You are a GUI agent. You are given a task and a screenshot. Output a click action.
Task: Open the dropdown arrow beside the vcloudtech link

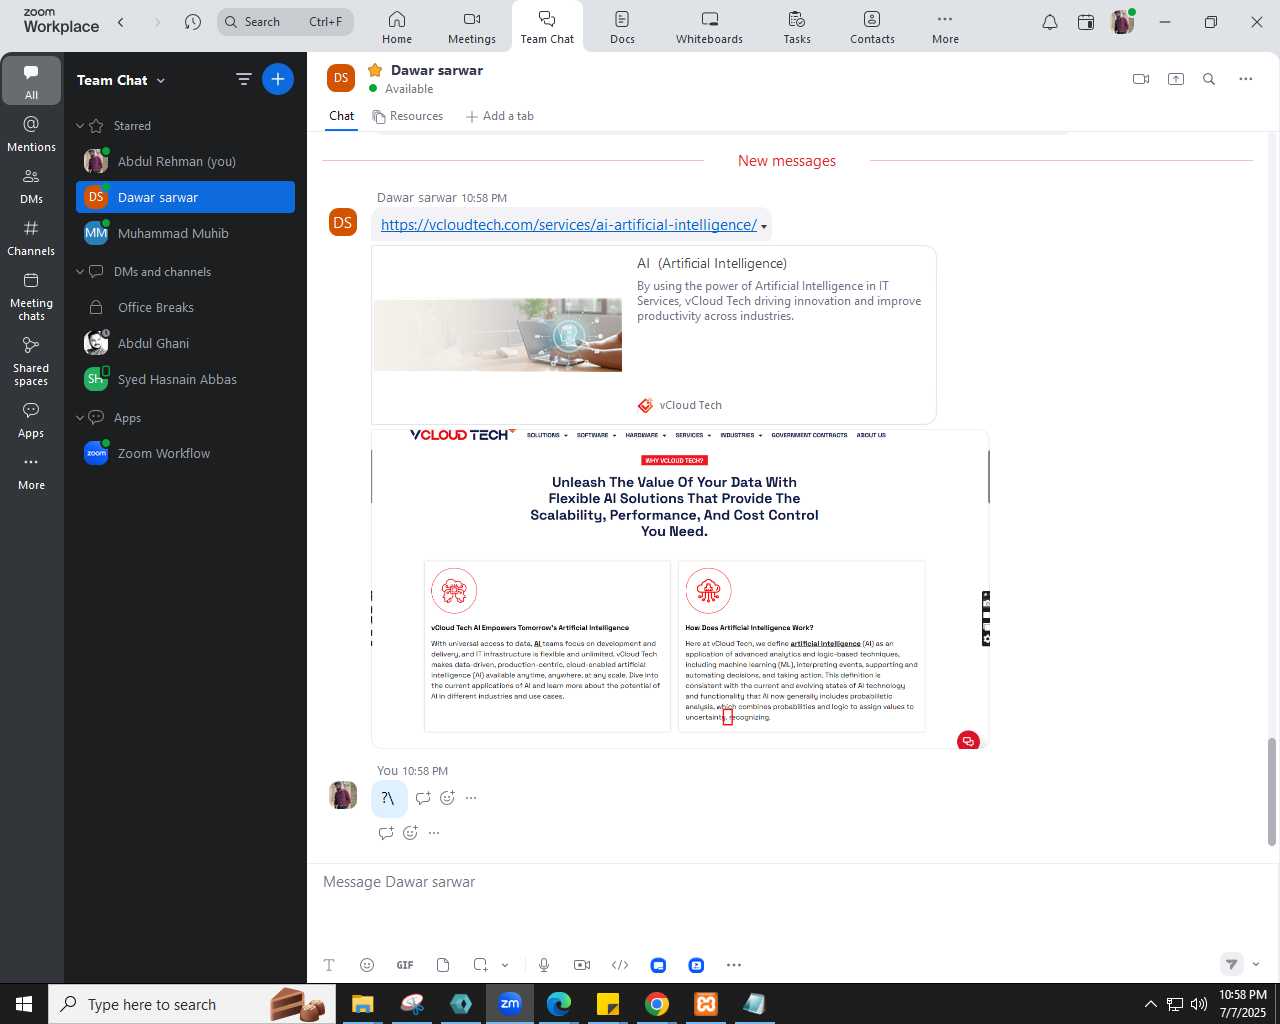(x=764, y=227)
